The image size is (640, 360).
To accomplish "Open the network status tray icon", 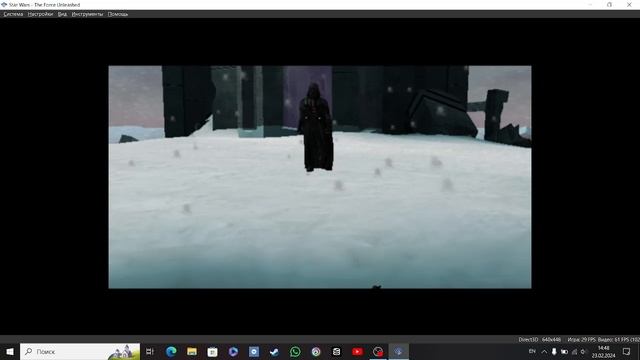I will pos(574,351).
